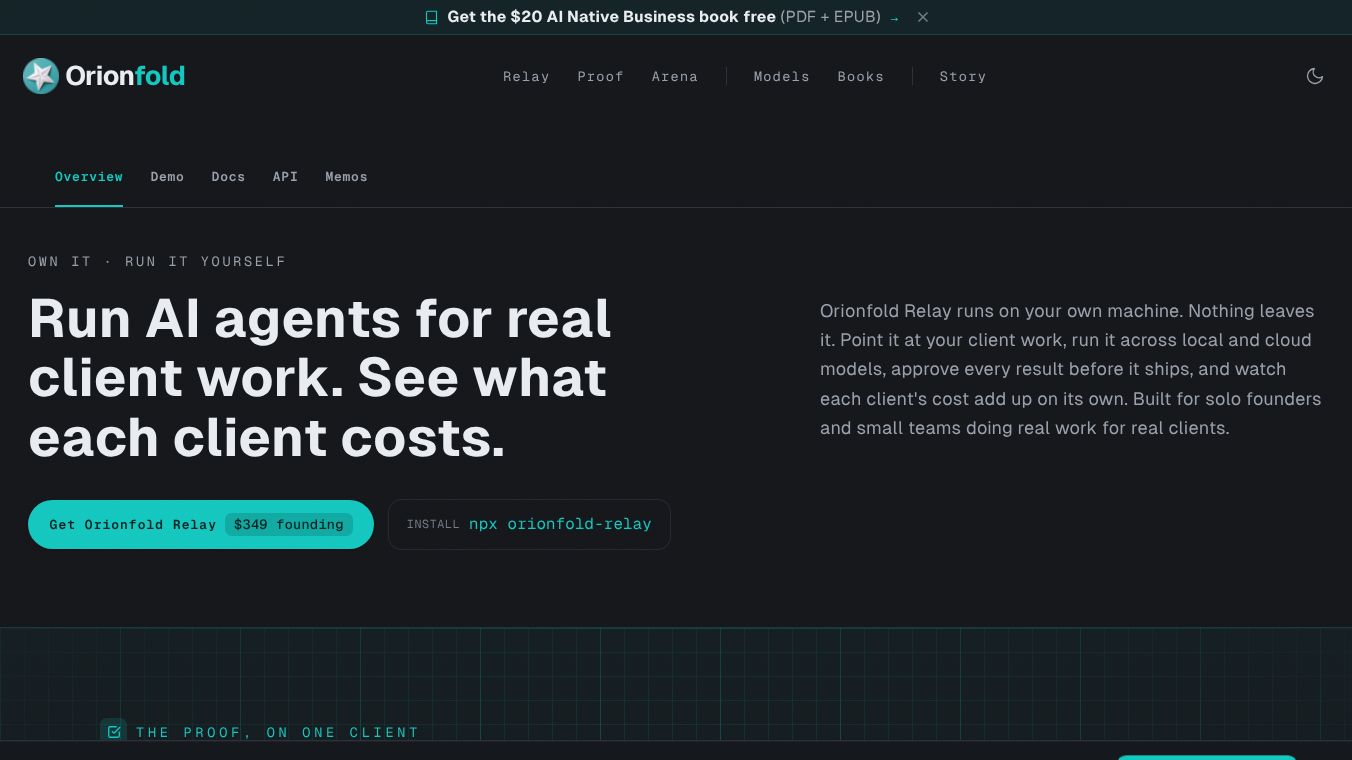Dismiss the free book banner

coord(923,17)
